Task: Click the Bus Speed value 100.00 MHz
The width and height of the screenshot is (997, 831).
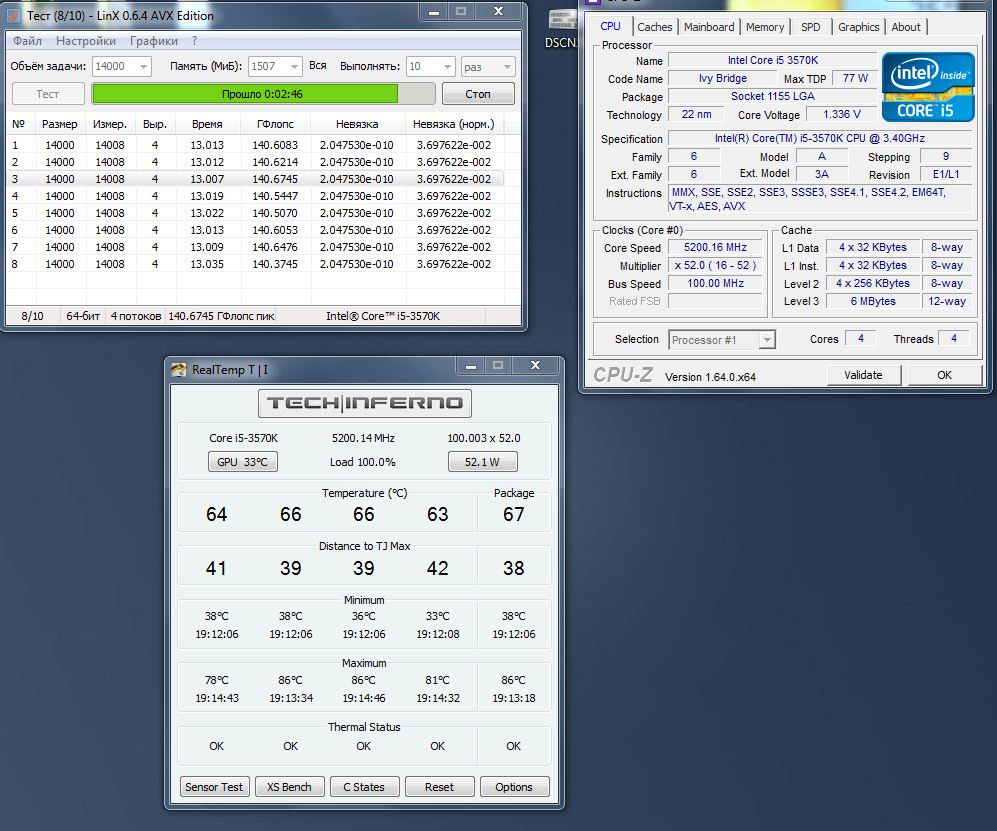Action: (x=715, y=283)
